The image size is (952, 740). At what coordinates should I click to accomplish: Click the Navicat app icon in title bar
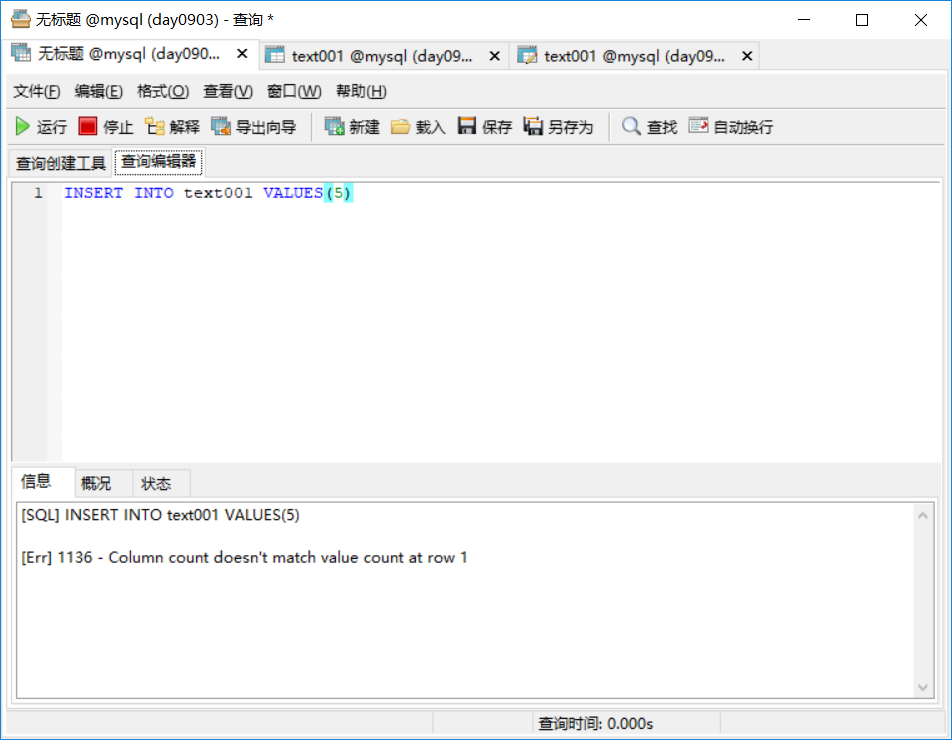pyautogui.click(x=21, y=19)
